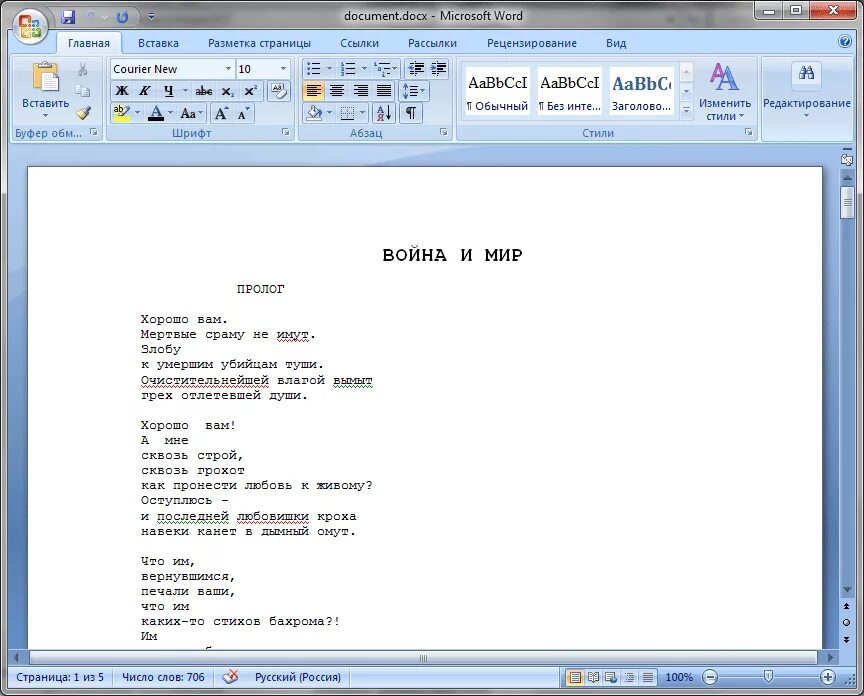Switch to Web Layout view
This screenshot has width=864, height=696.
611,677
